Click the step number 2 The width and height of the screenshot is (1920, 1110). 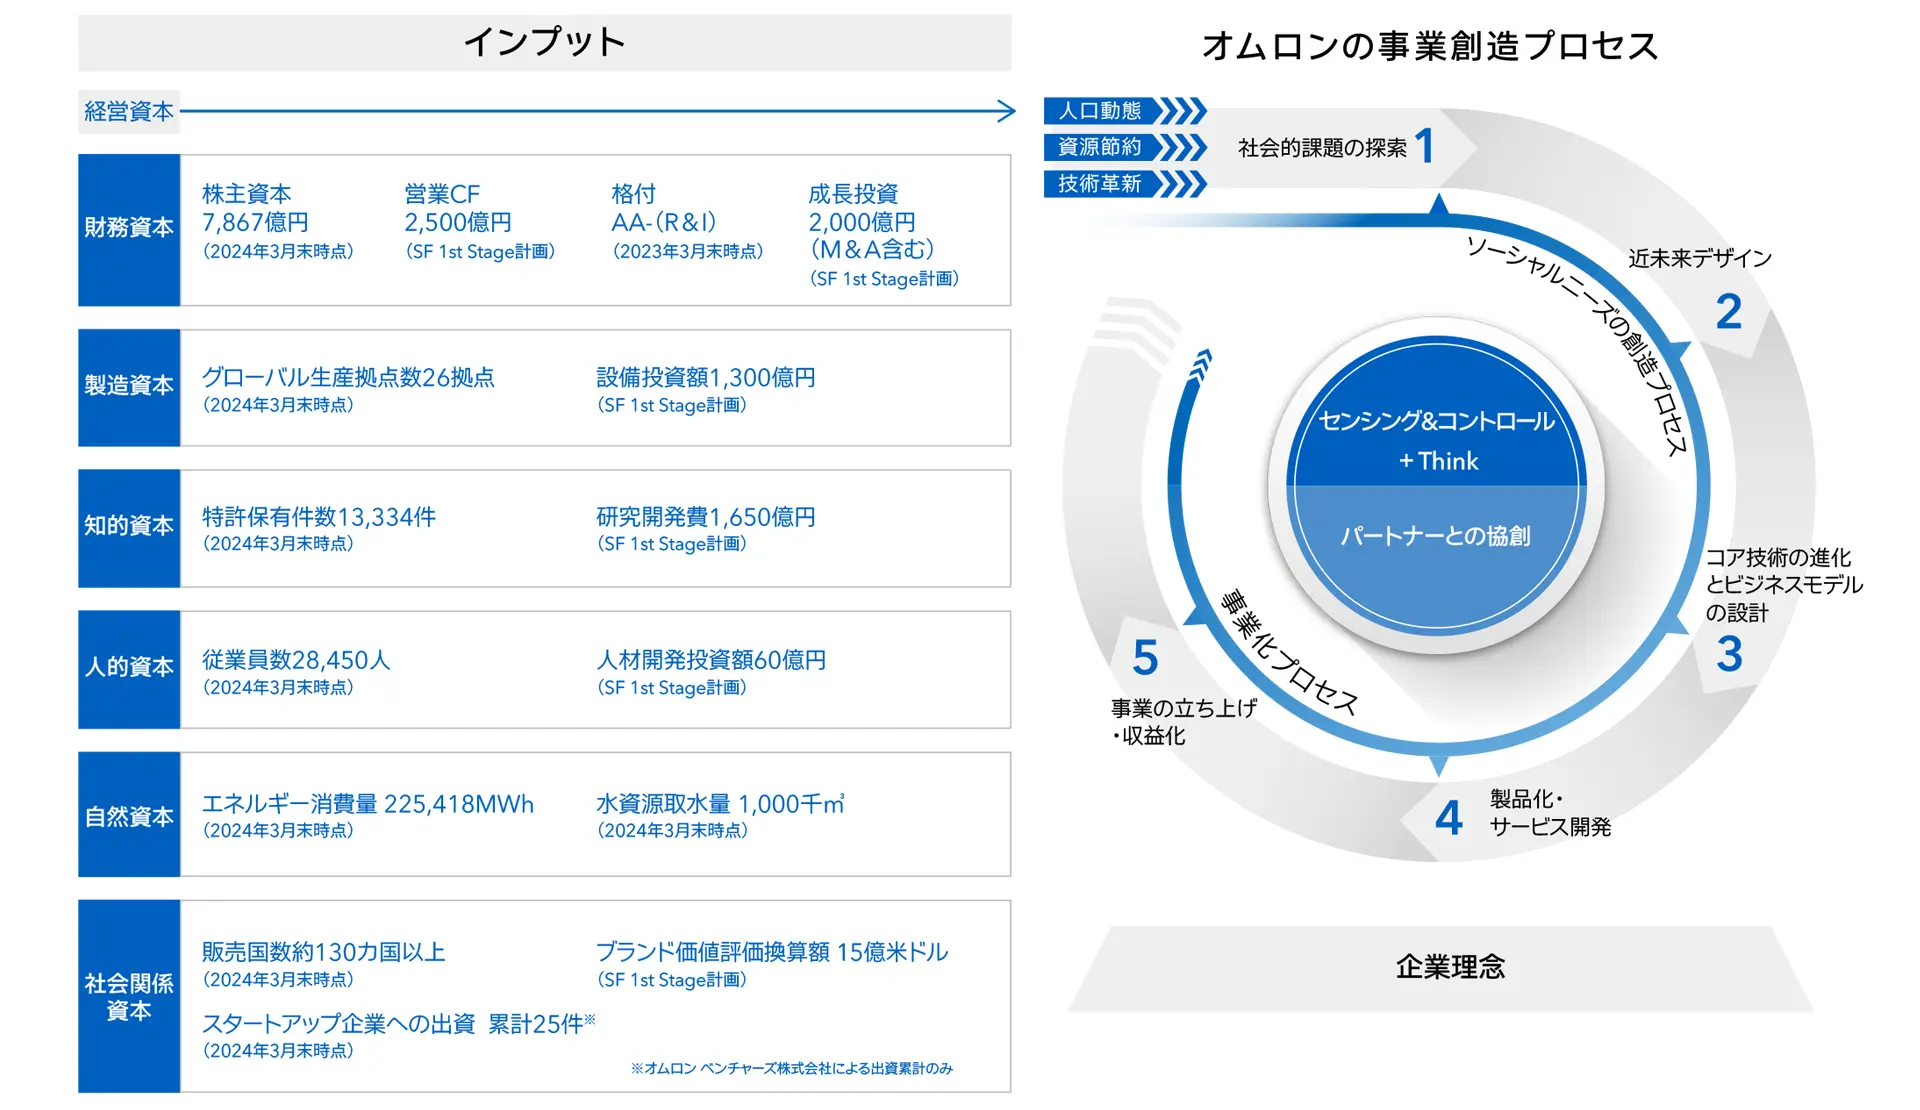pyautogui.click(x=1729, y=311)
